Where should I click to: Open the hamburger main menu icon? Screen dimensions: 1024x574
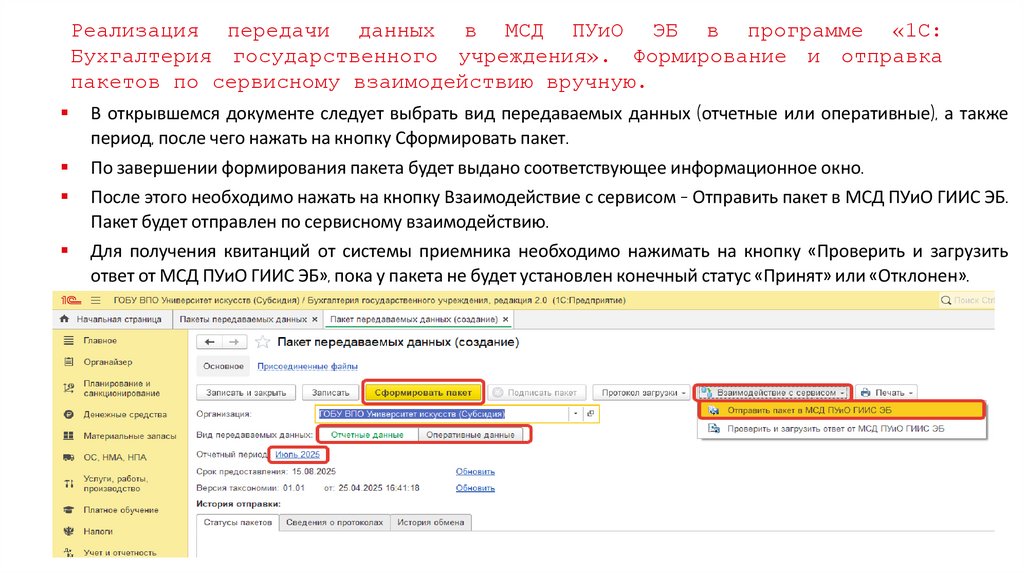coord(95,300)
